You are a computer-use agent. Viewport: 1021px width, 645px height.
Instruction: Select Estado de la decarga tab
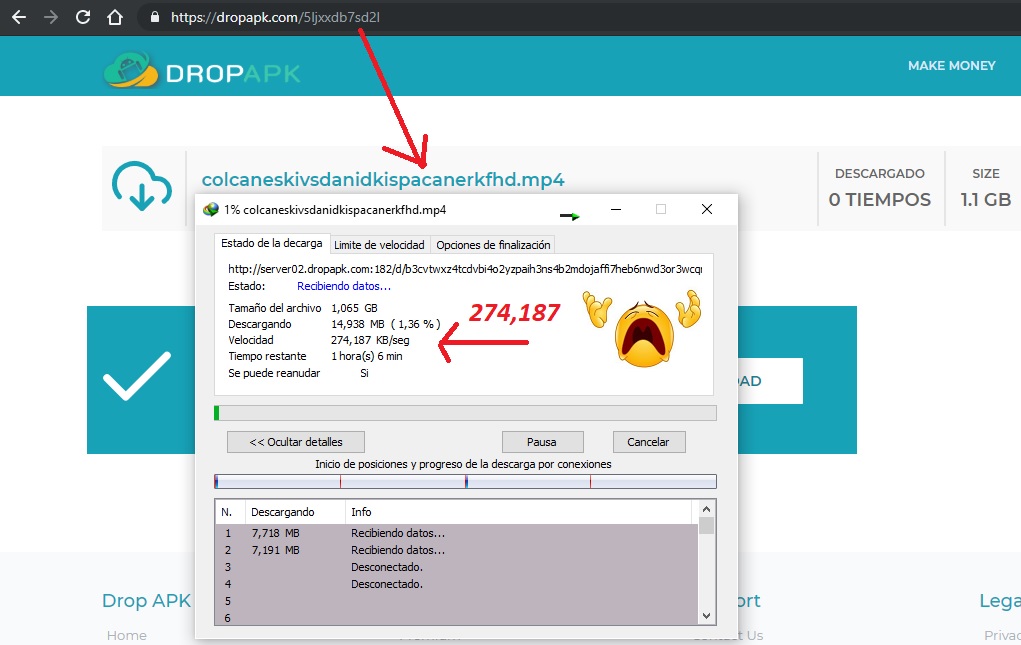pos(272,243)
